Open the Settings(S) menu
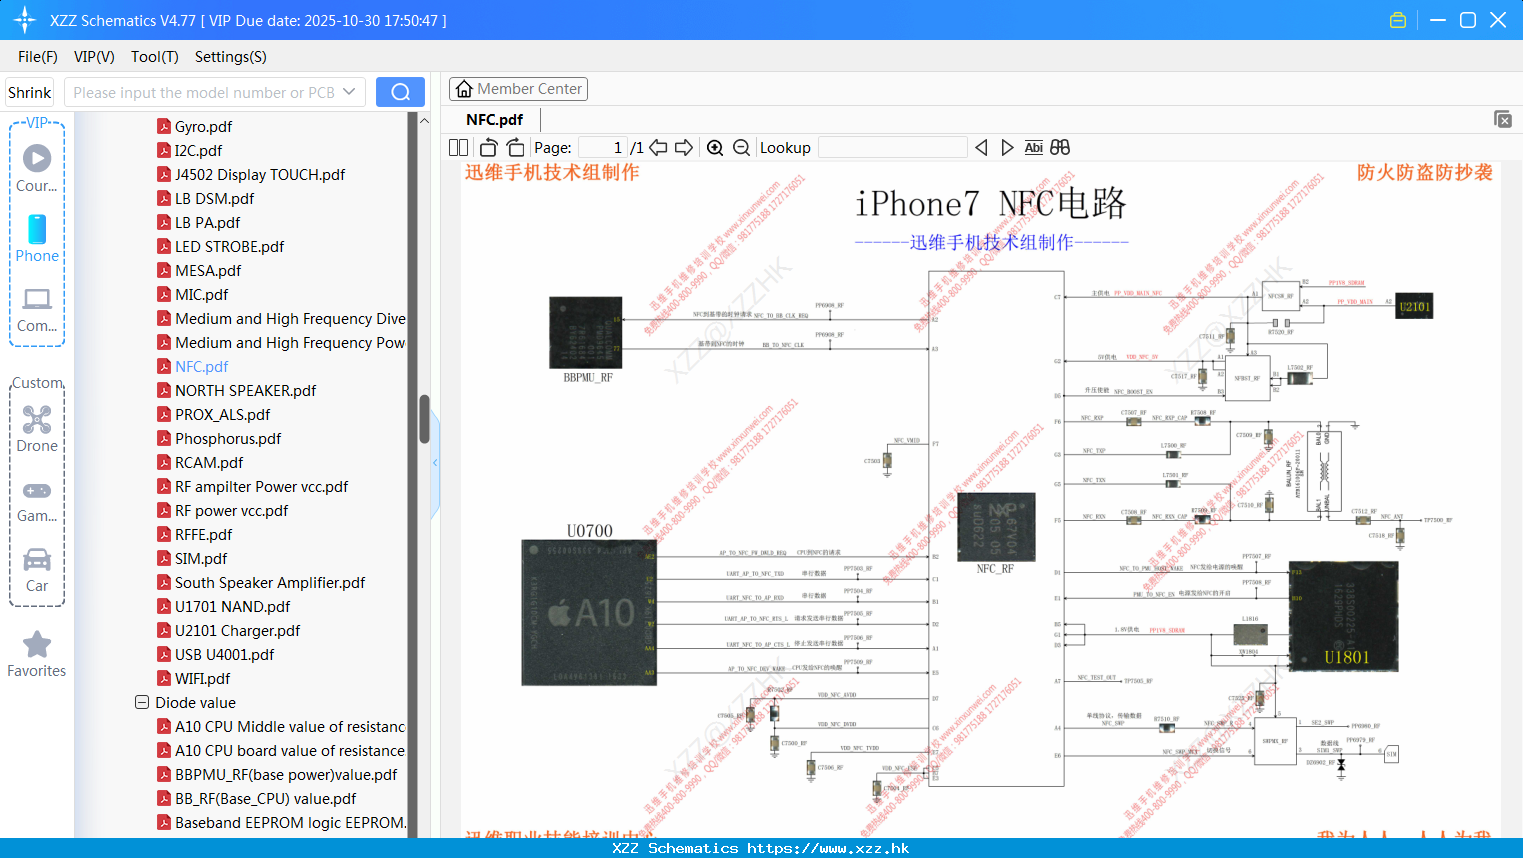The height and width of the screenshot is (858, 1523). point(231,57)
